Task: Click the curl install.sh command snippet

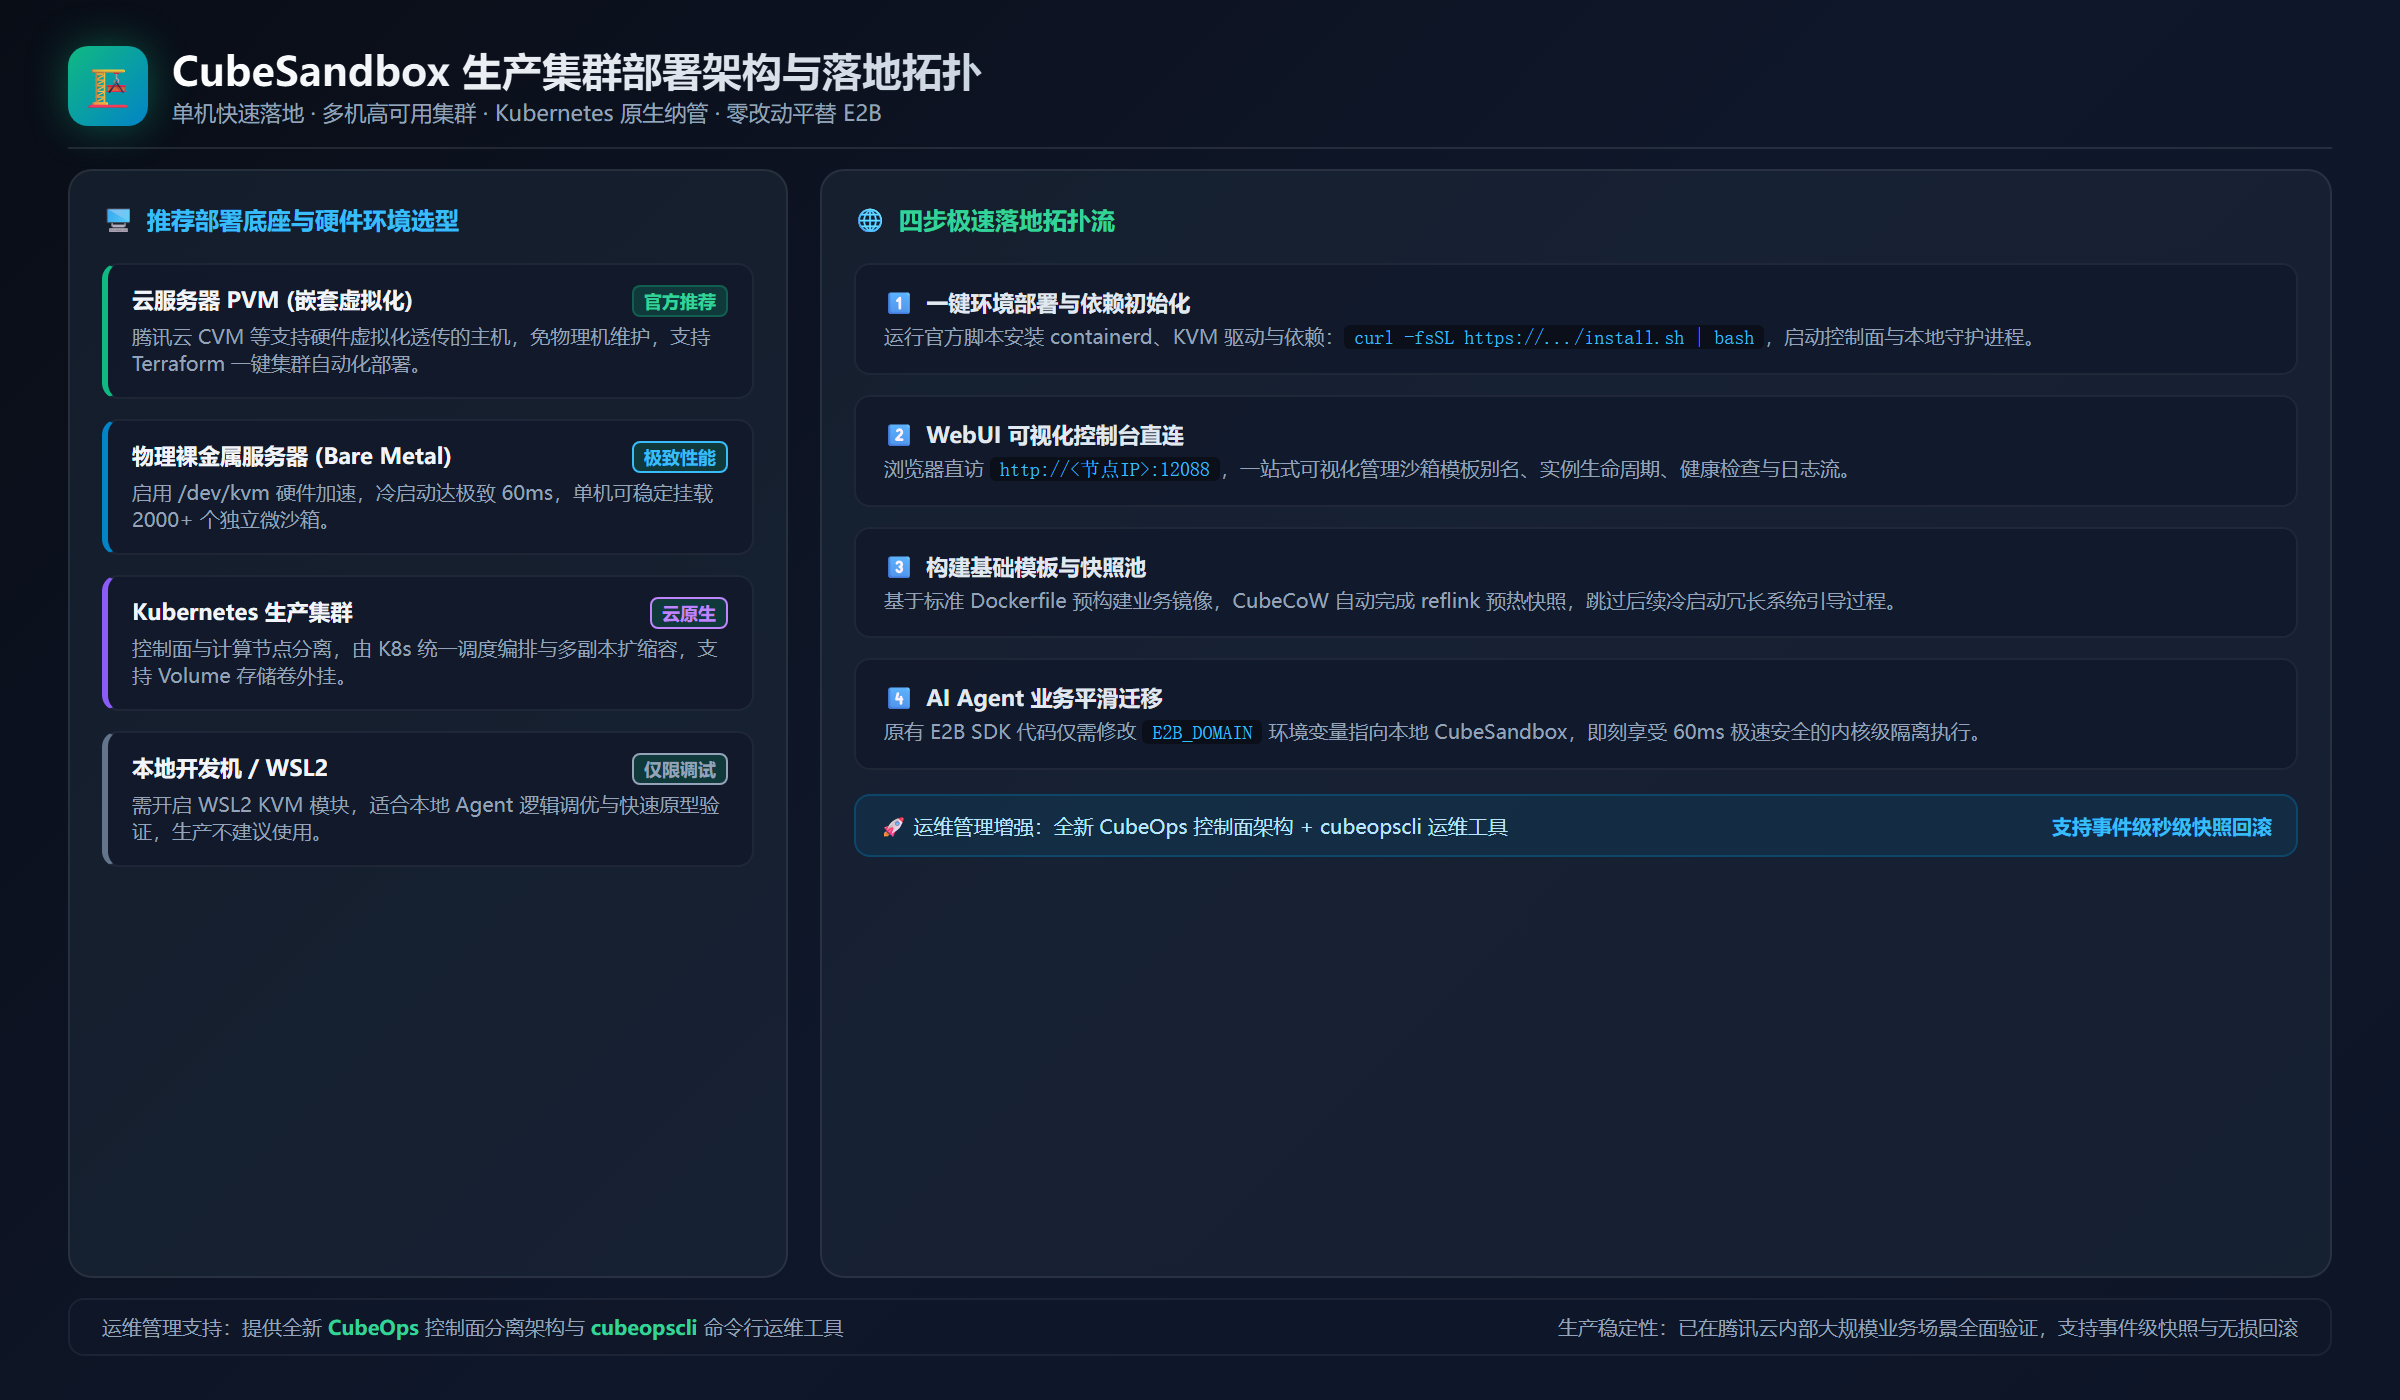Action: (1554, 338)
